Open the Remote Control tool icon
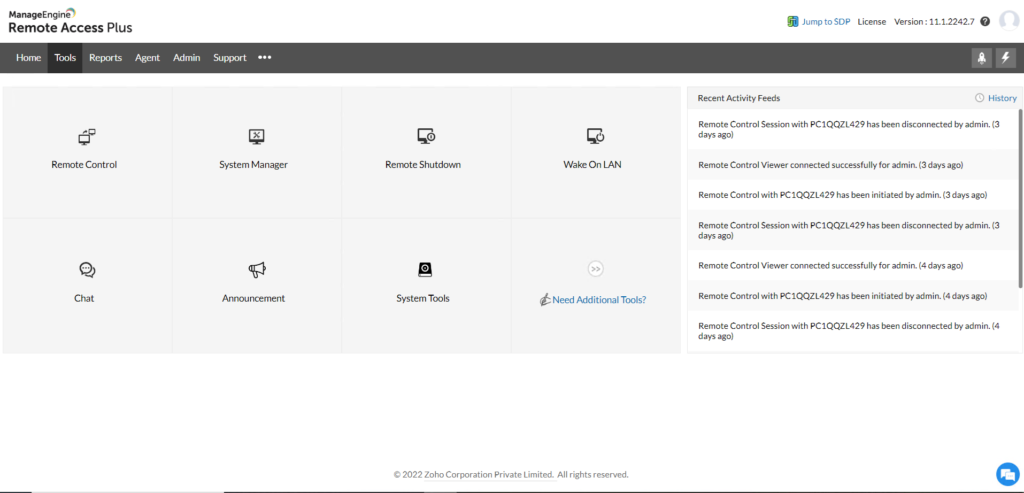The width and height of the screenshot is (1024, 493). coord(87,136)
